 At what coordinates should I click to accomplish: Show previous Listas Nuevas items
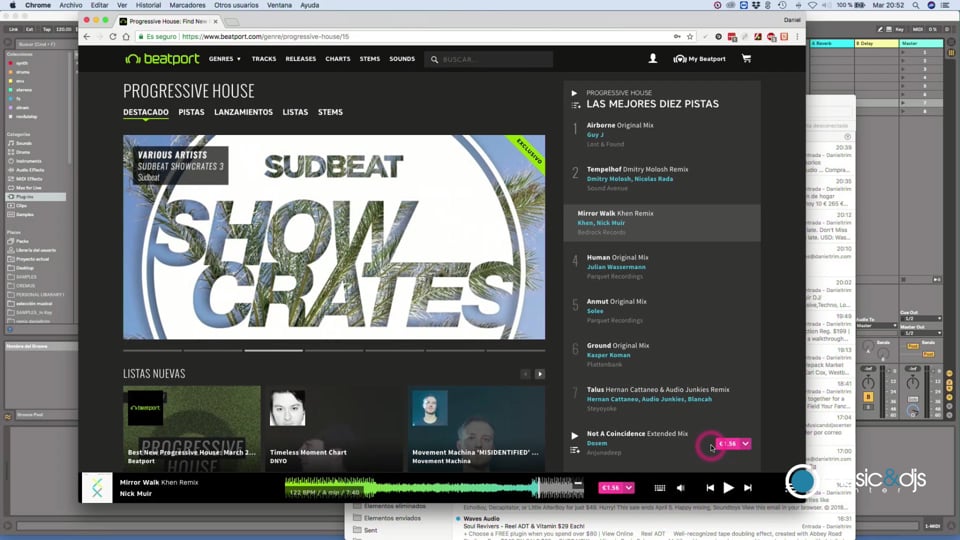525,374
